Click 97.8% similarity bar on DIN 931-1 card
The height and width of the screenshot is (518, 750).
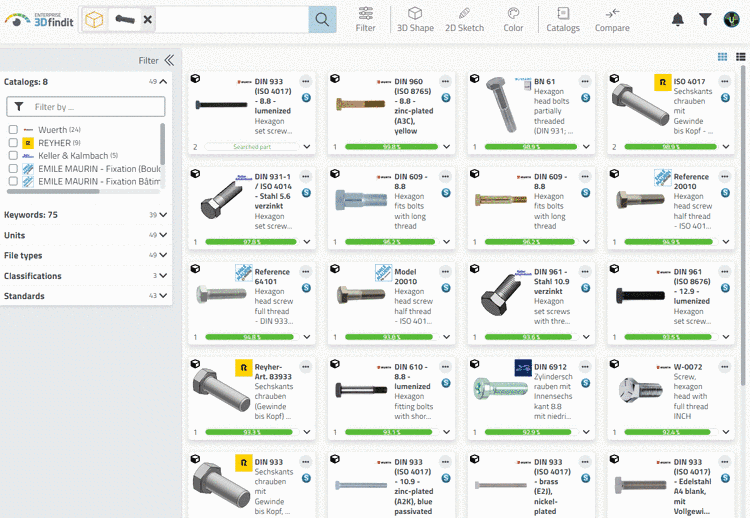tap(251, 242)
